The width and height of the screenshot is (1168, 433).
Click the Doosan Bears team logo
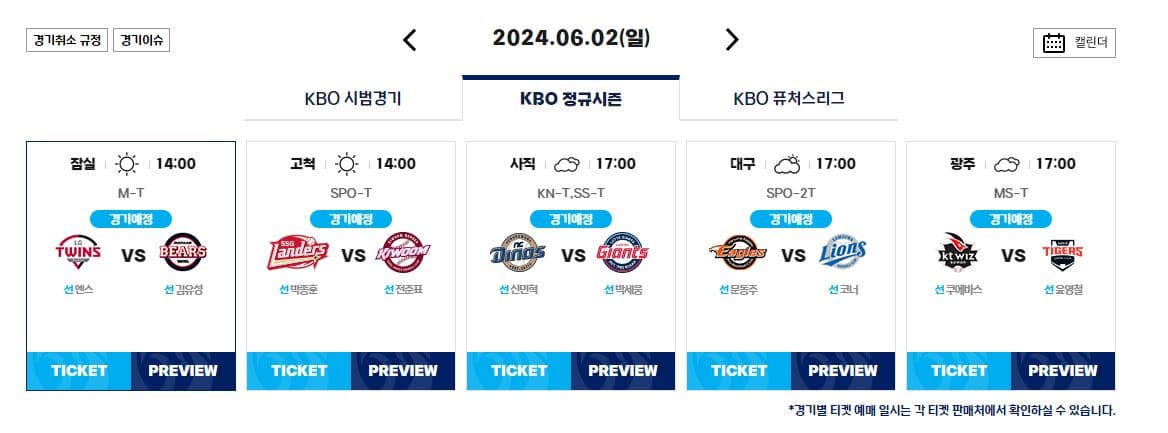click(x=183, y=253)
